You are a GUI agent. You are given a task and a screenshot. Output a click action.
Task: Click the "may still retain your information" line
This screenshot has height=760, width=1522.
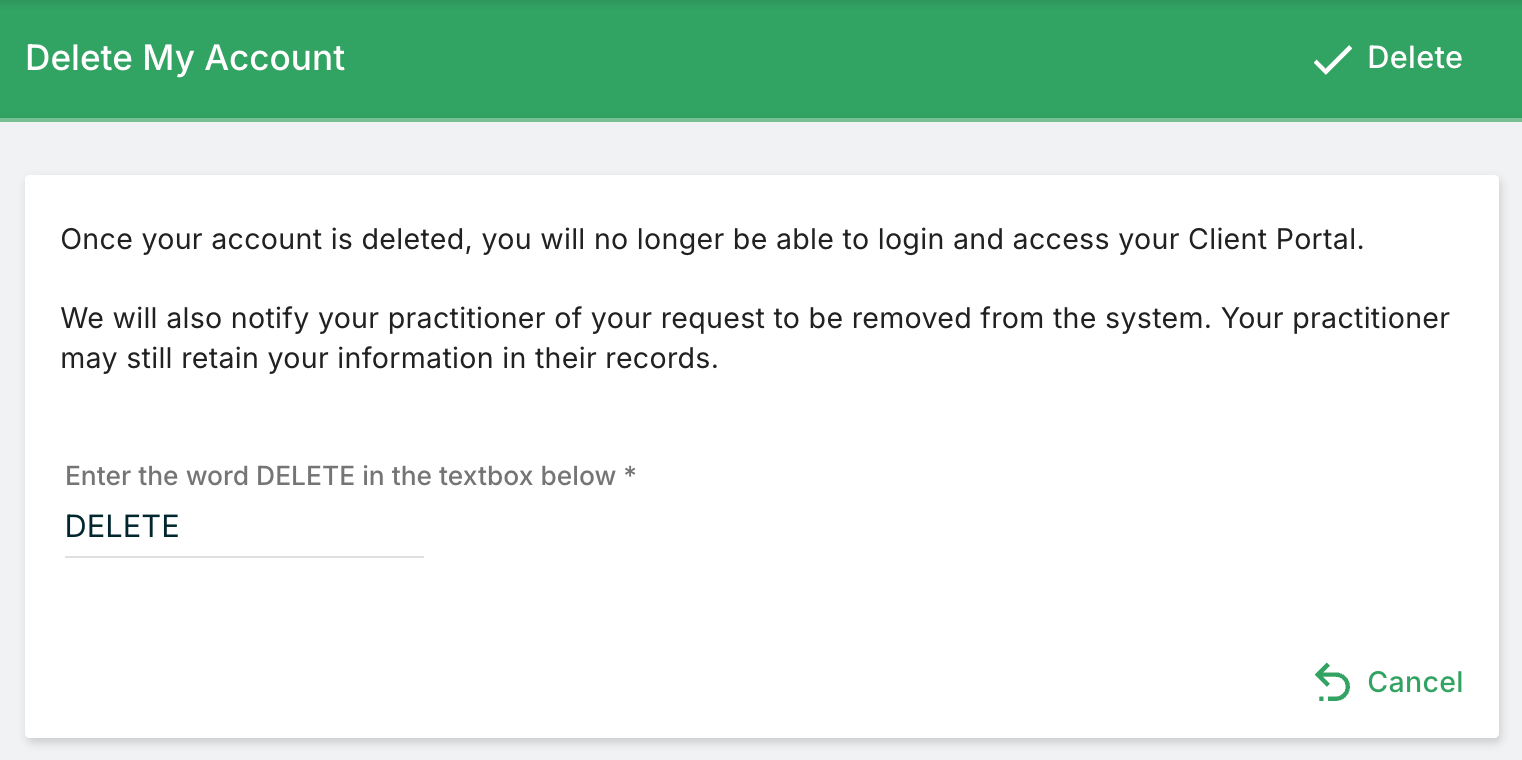click(271, 358)
